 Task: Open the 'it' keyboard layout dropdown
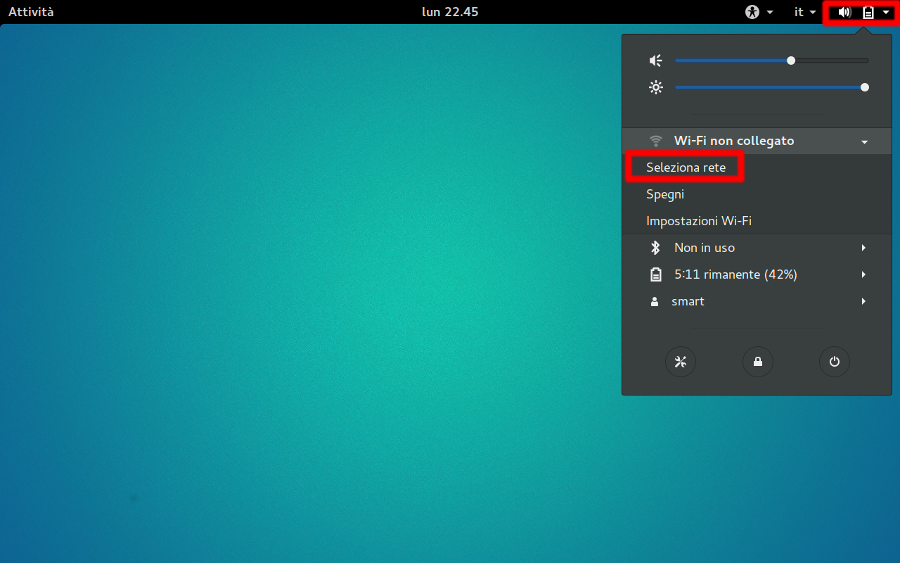click(804, 12)
